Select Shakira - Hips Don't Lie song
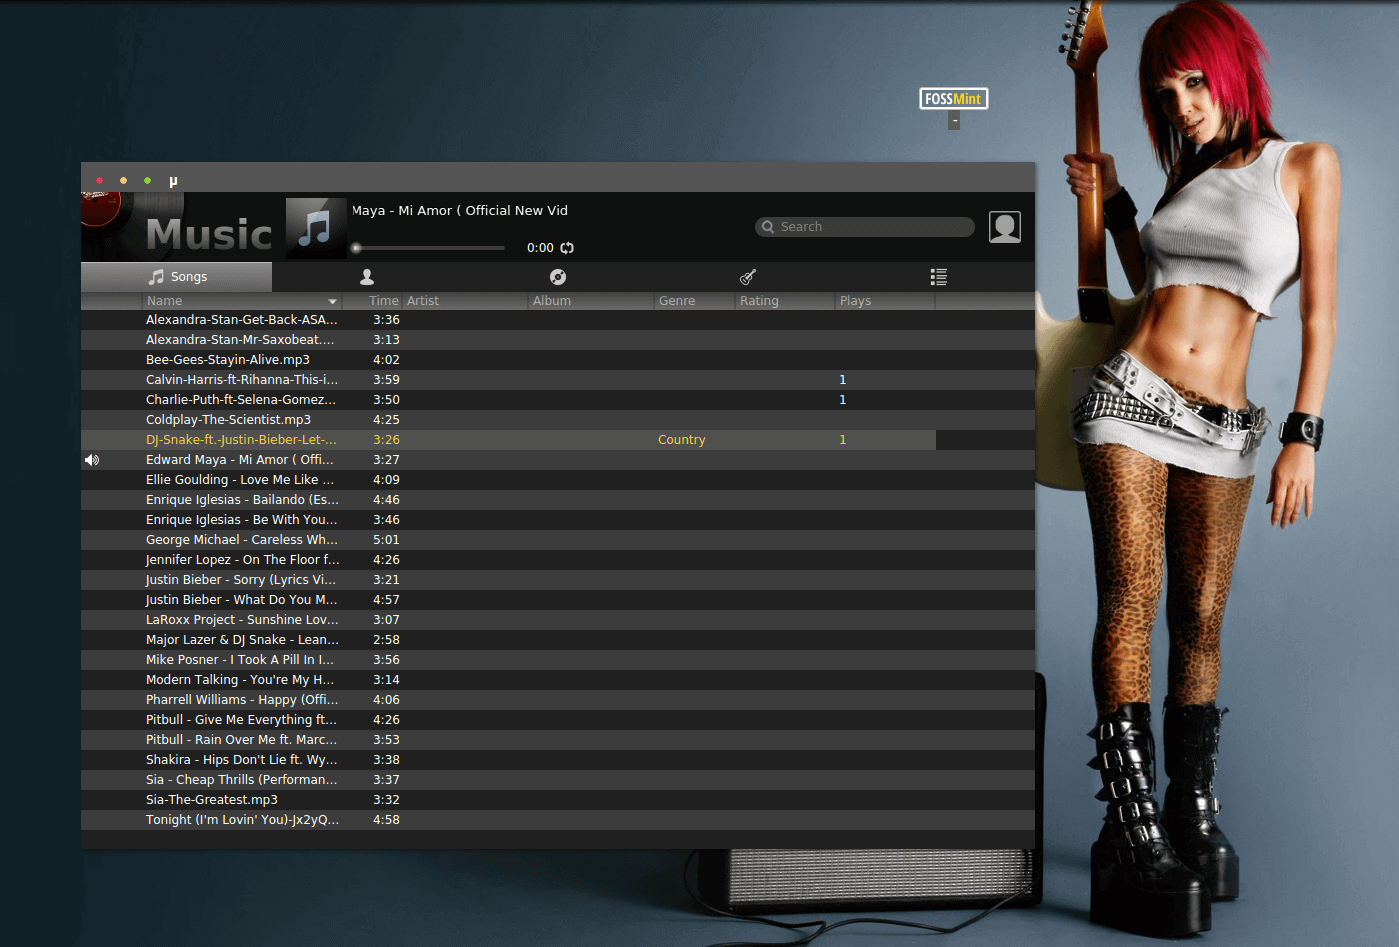The width and height of the screenshot is (1399, 947). [241, 760]
